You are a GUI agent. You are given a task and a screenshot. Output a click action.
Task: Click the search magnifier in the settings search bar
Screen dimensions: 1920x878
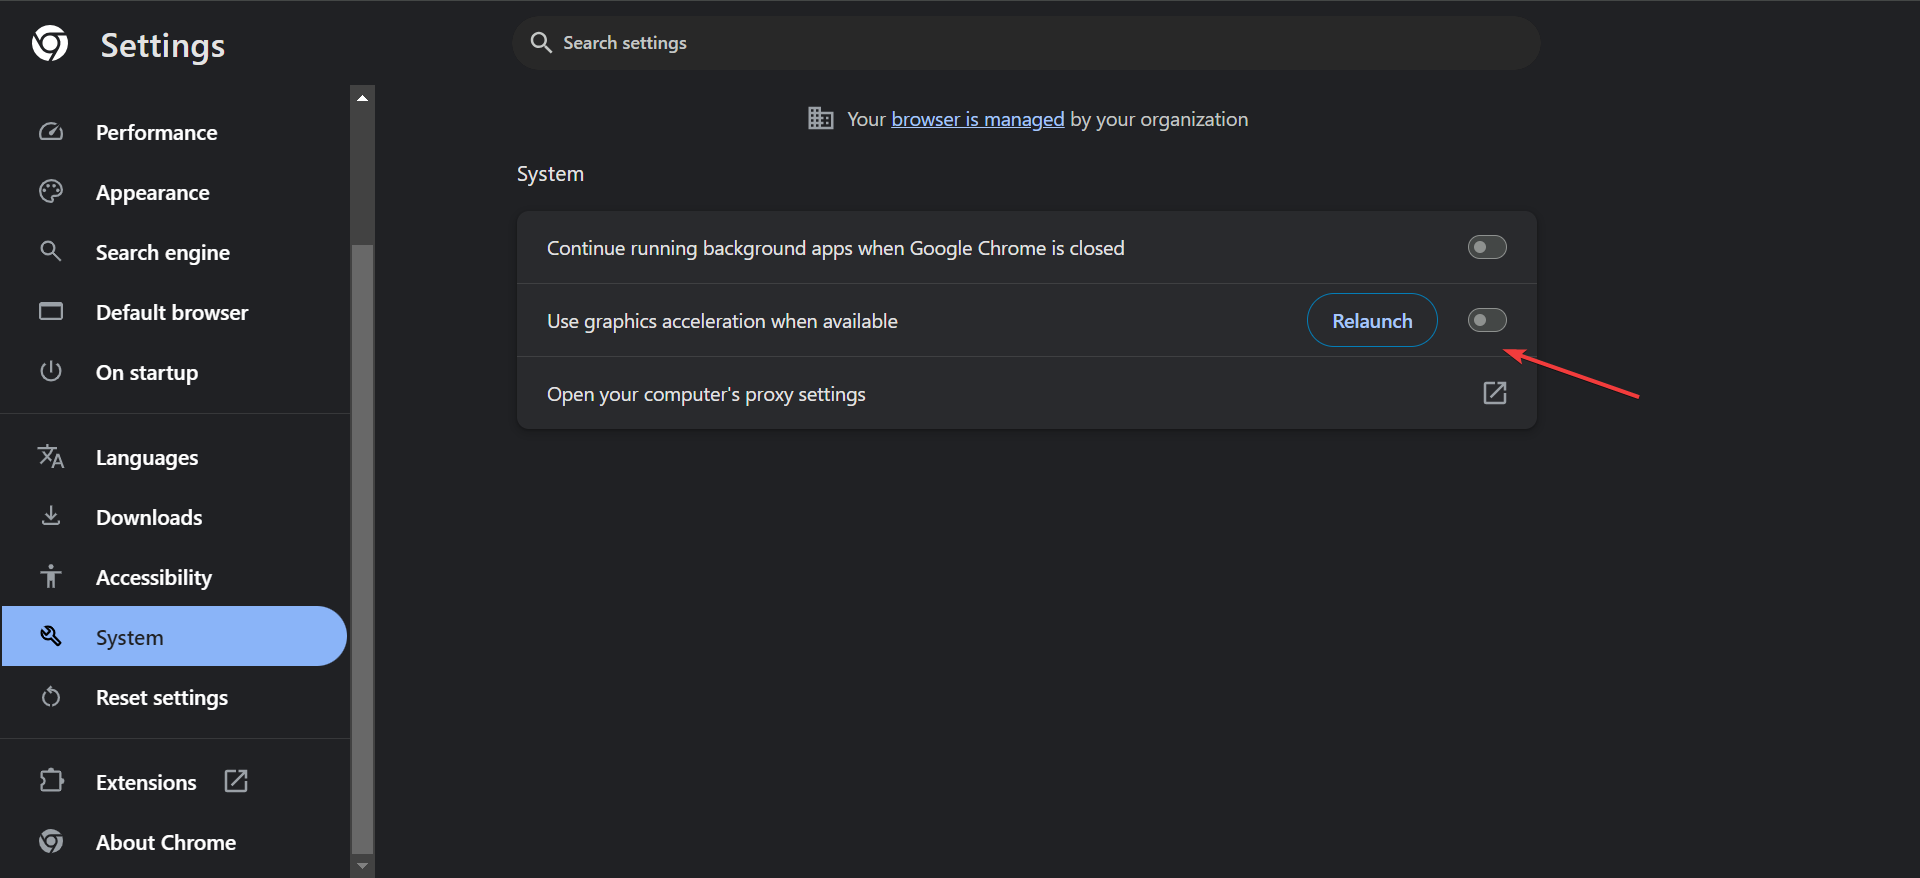tap(541, 42)
